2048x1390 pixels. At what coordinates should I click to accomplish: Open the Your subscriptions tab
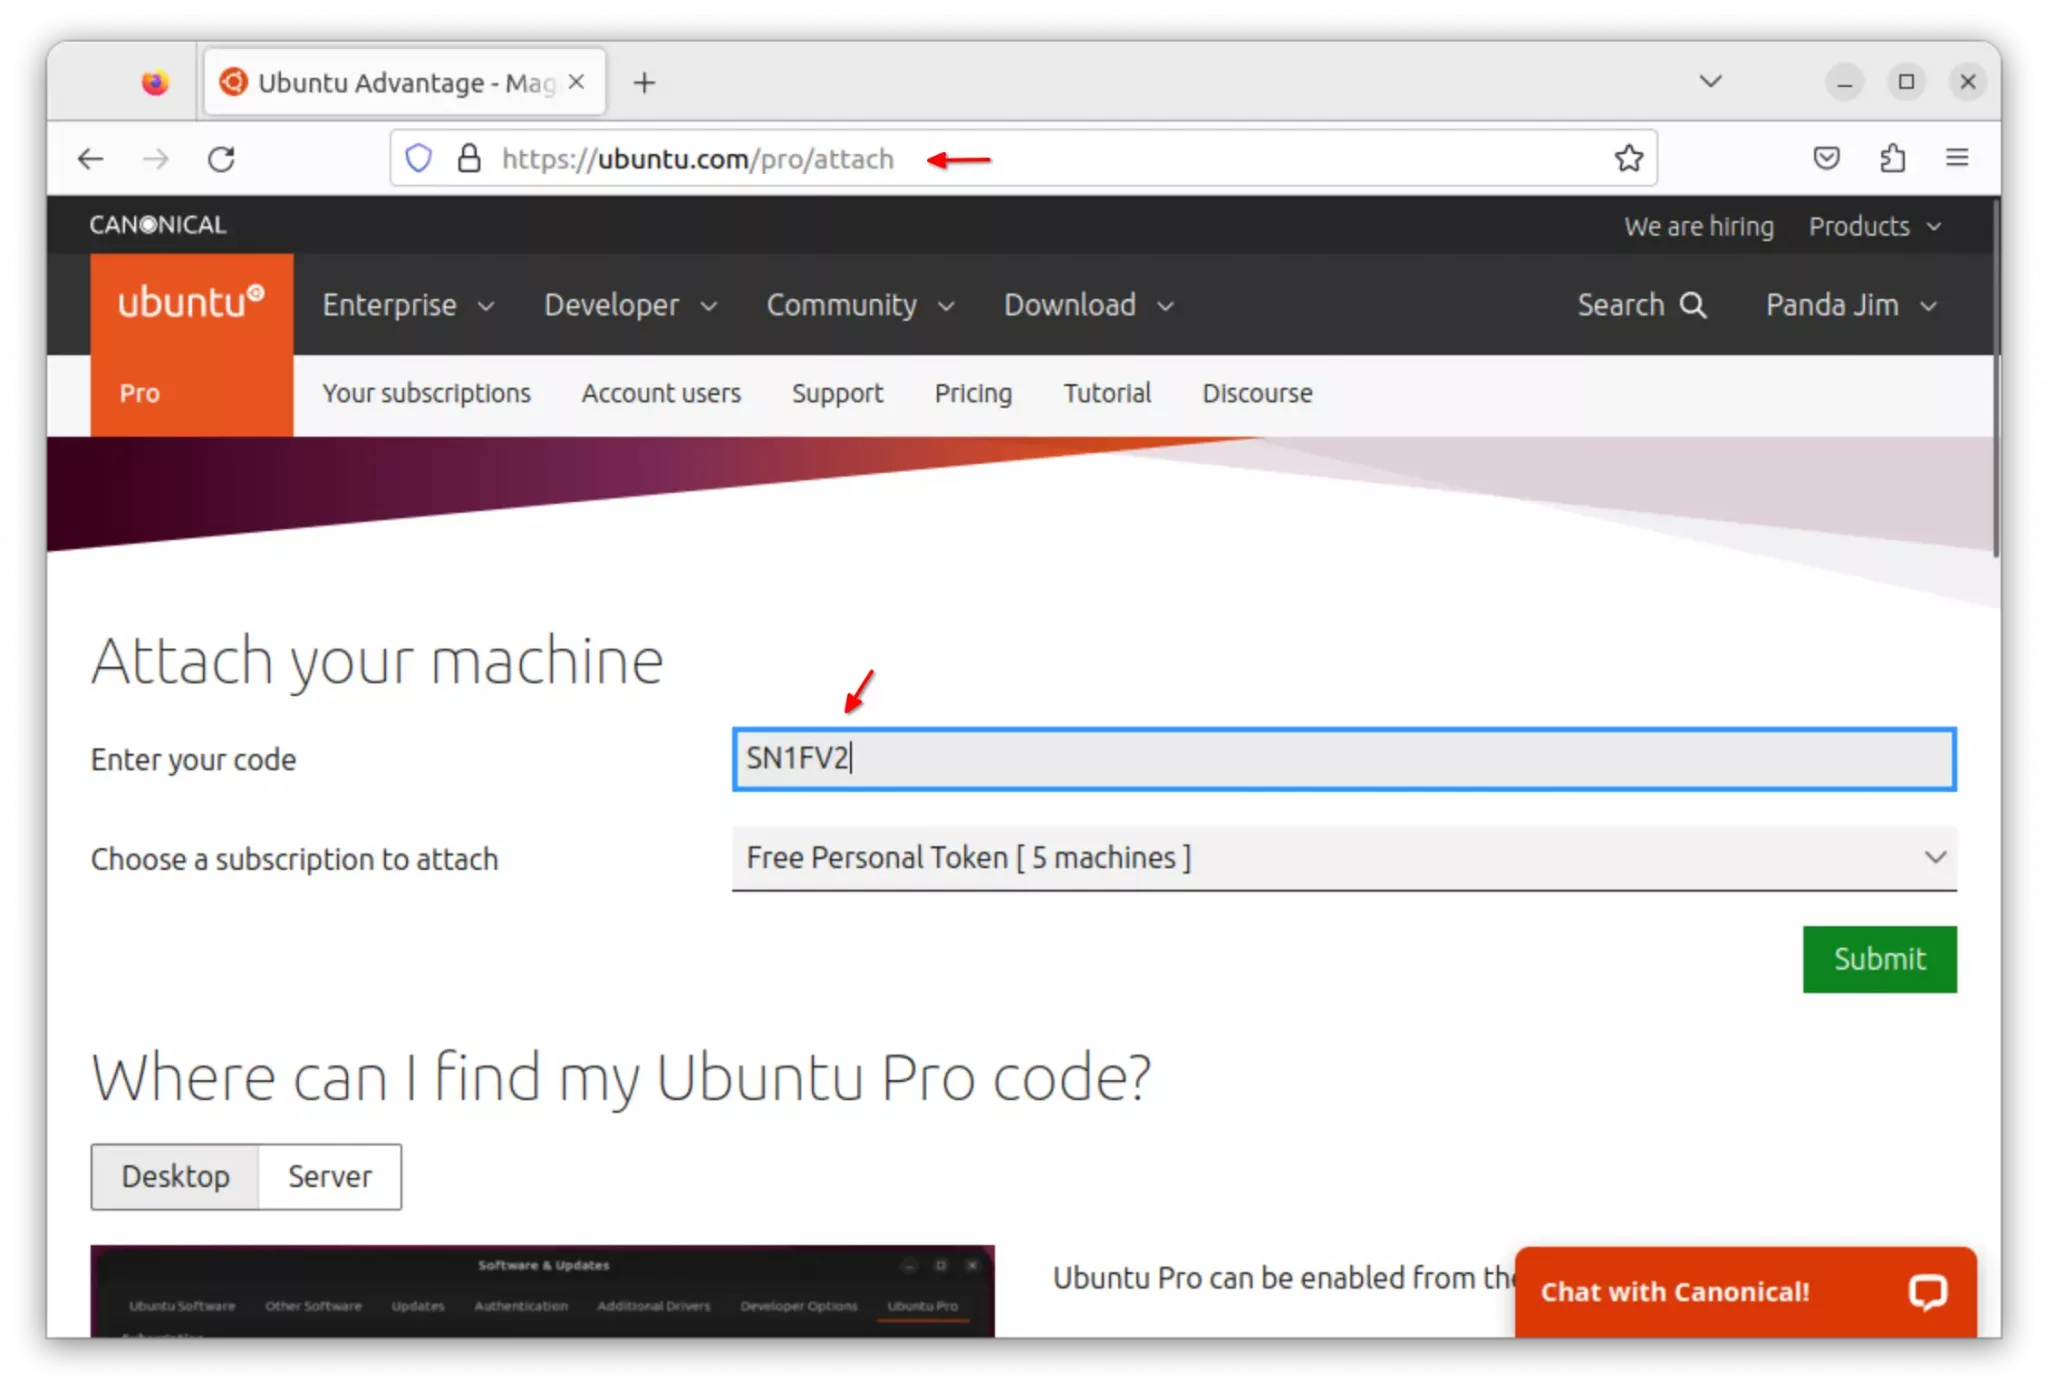[x=426, y=393]
